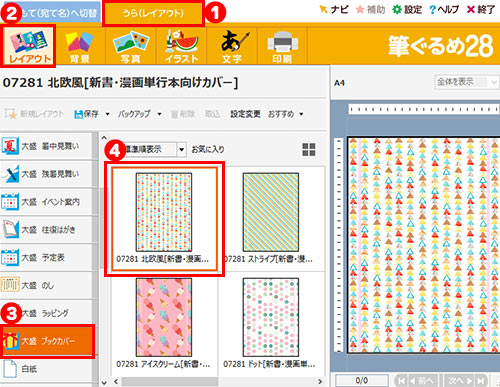Choose the 07281 ストライプ layout thumbnail
This screenshot has width=500, height=387.
tap(270, 218)
